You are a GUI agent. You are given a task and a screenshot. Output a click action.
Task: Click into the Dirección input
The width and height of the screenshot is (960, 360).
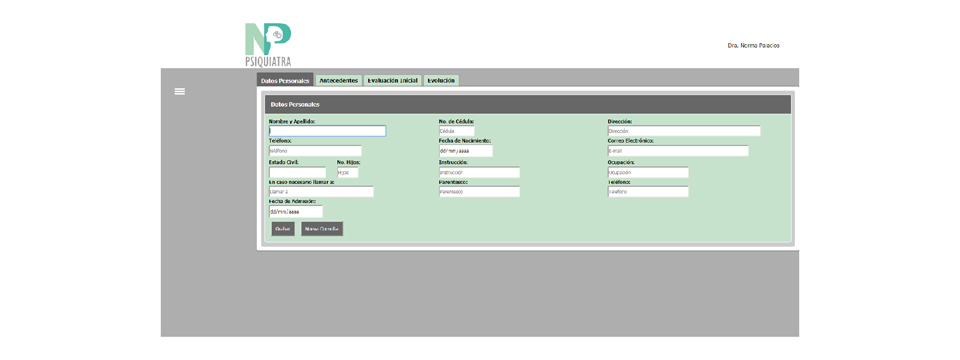pos(684,131)
